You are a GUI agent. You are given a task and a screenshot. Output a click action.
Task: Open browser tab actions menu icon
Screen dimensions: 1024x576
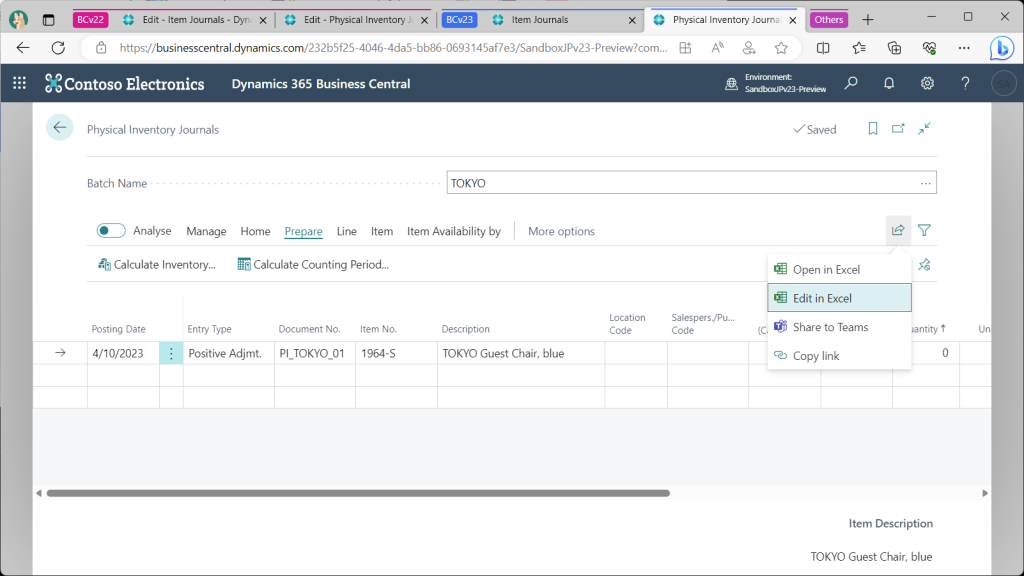point(48,20)
